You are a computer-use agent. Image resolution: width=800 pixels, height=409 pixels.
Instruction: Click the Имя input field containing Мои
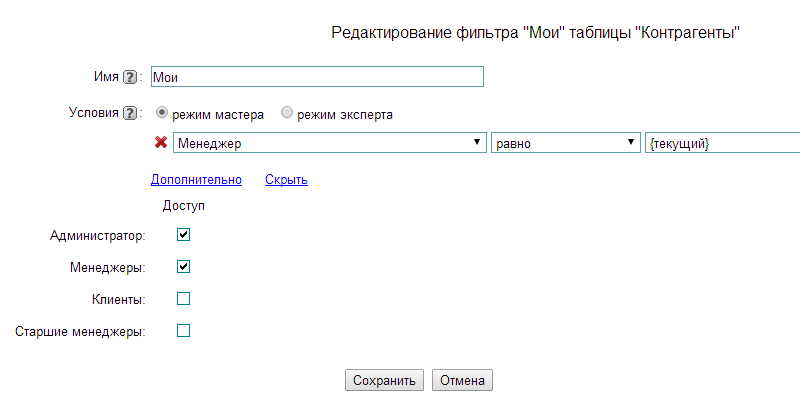317,76
